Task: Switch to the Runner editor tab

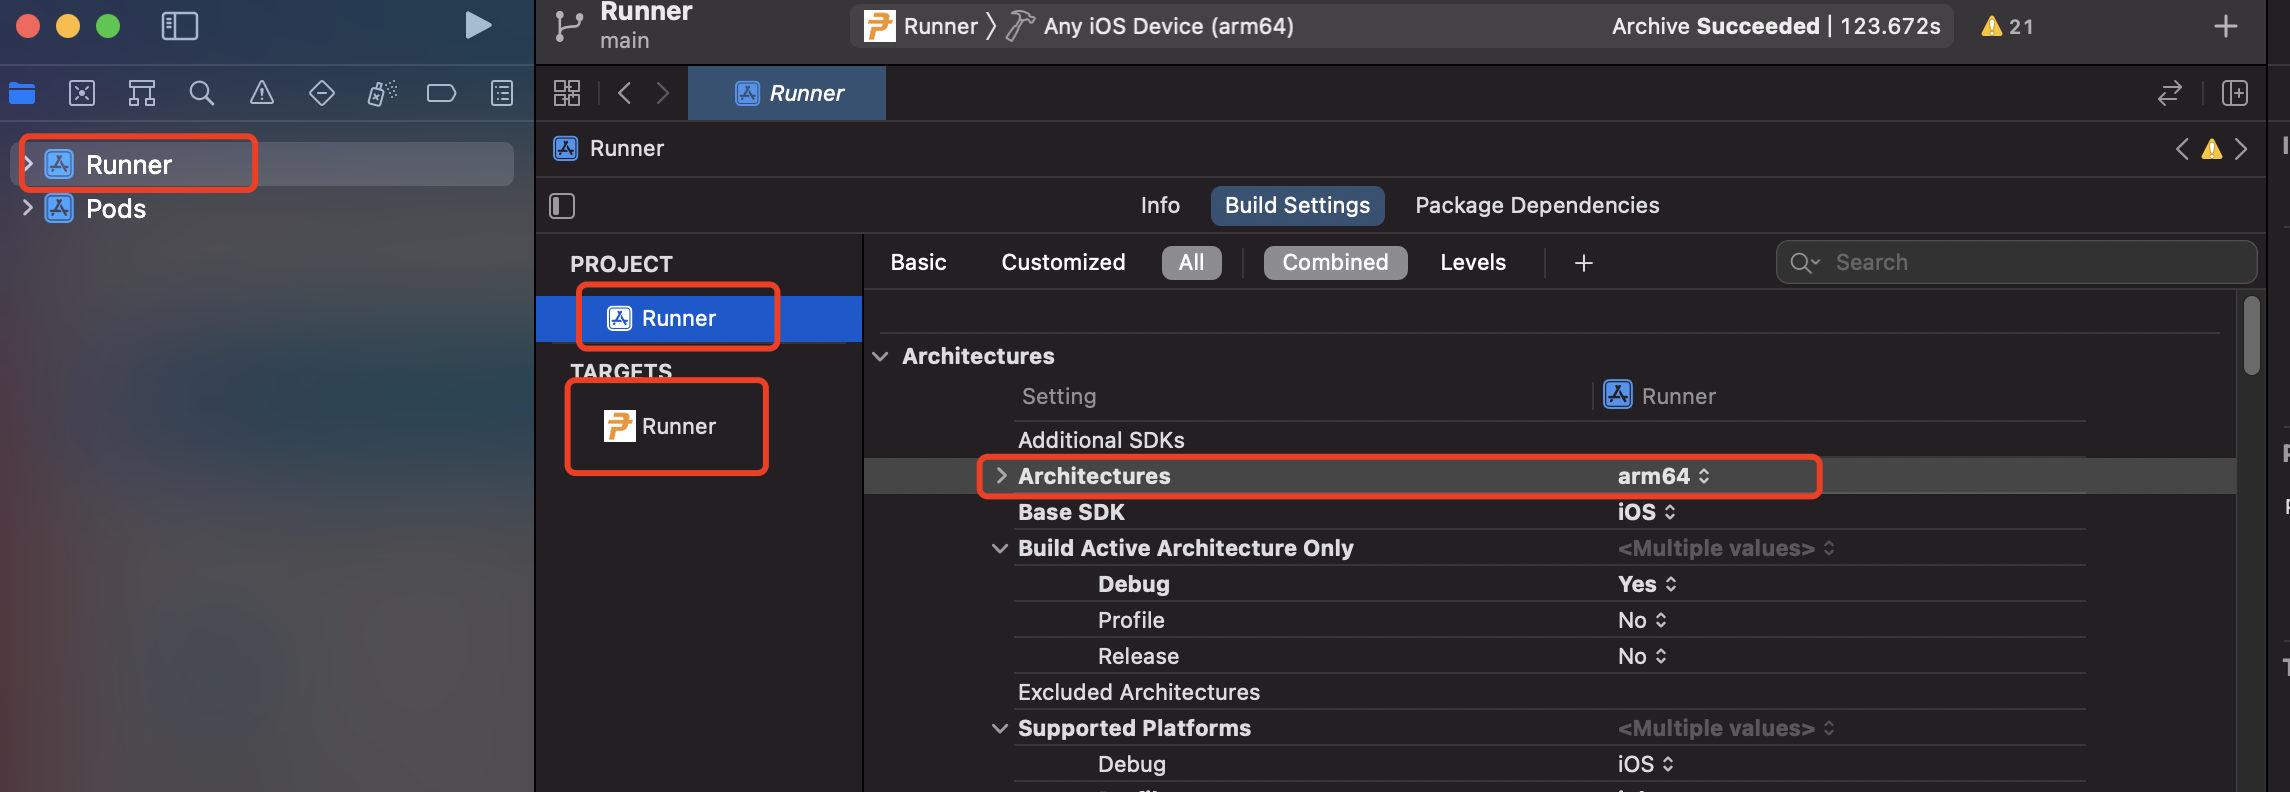Action: [787, 93]
